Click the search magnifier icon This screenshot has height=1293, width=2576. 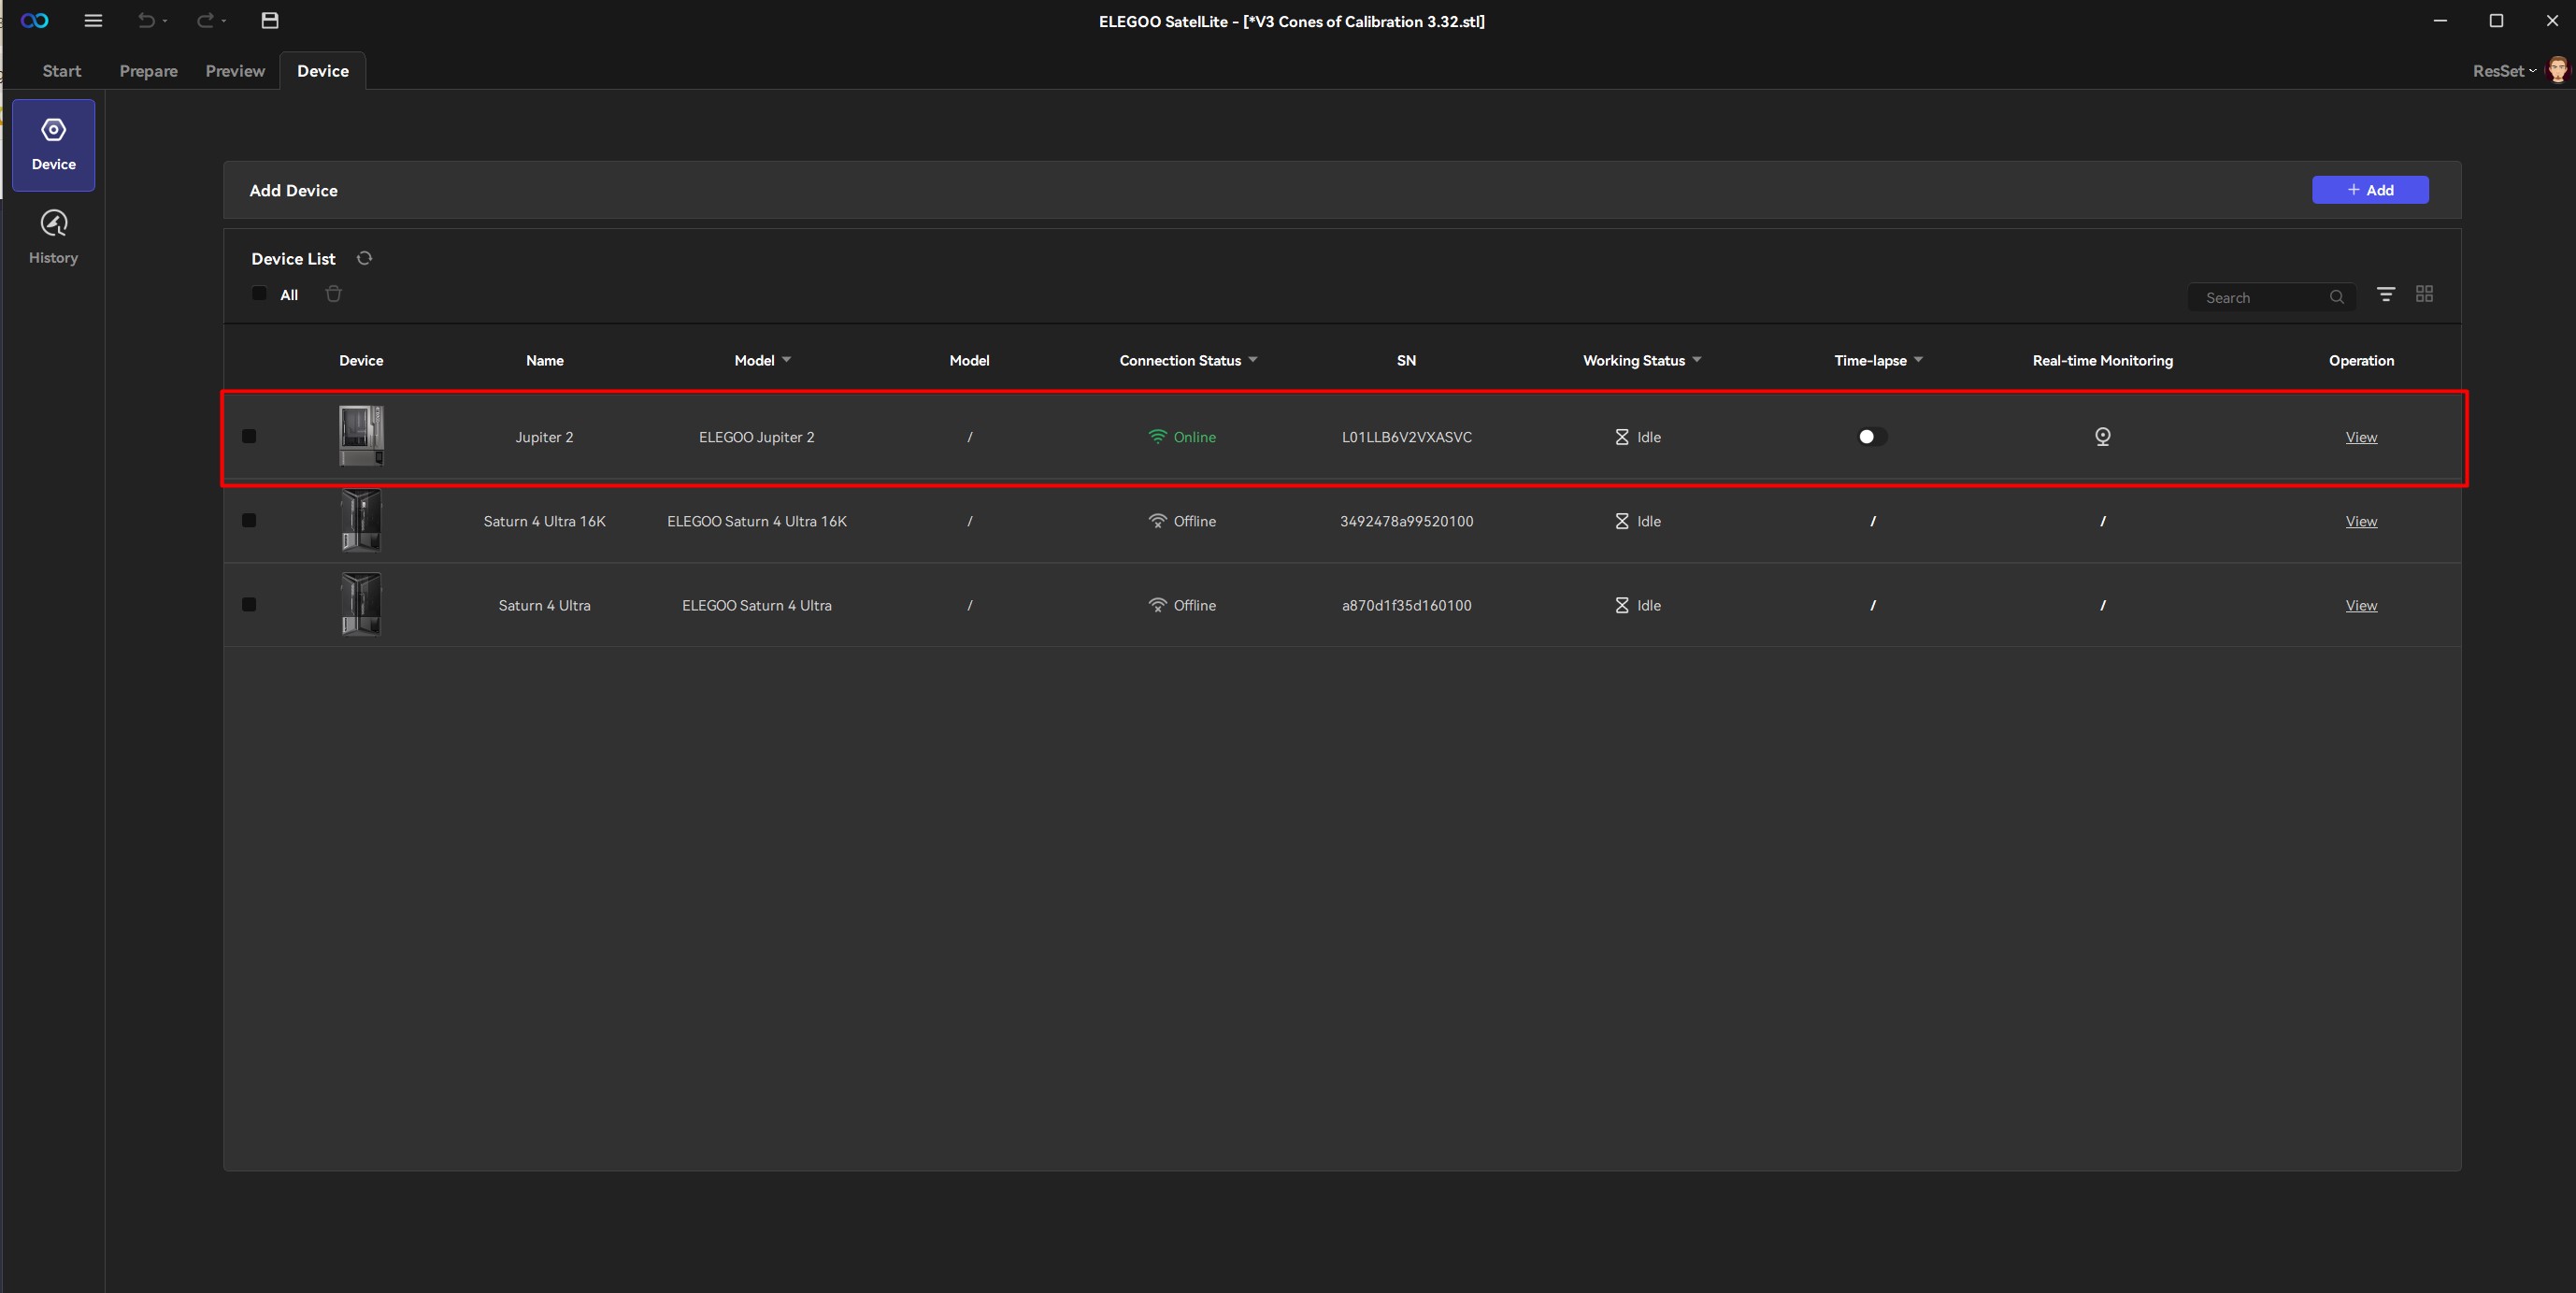2337,297
